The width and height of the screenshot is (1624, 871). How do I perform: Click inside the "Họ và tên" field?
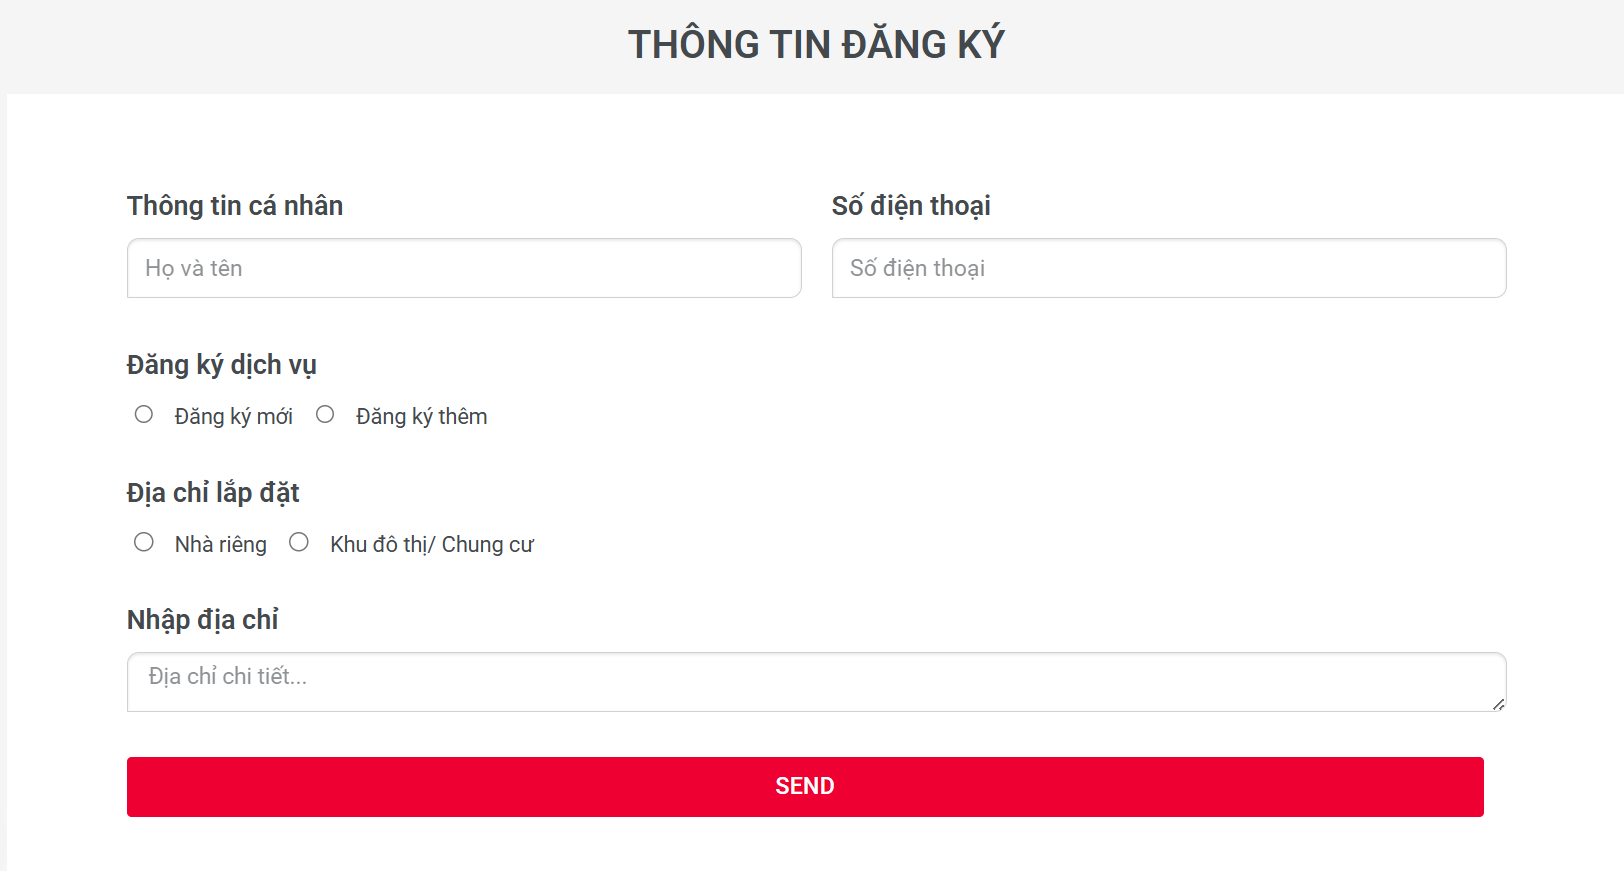pos(463,268)
